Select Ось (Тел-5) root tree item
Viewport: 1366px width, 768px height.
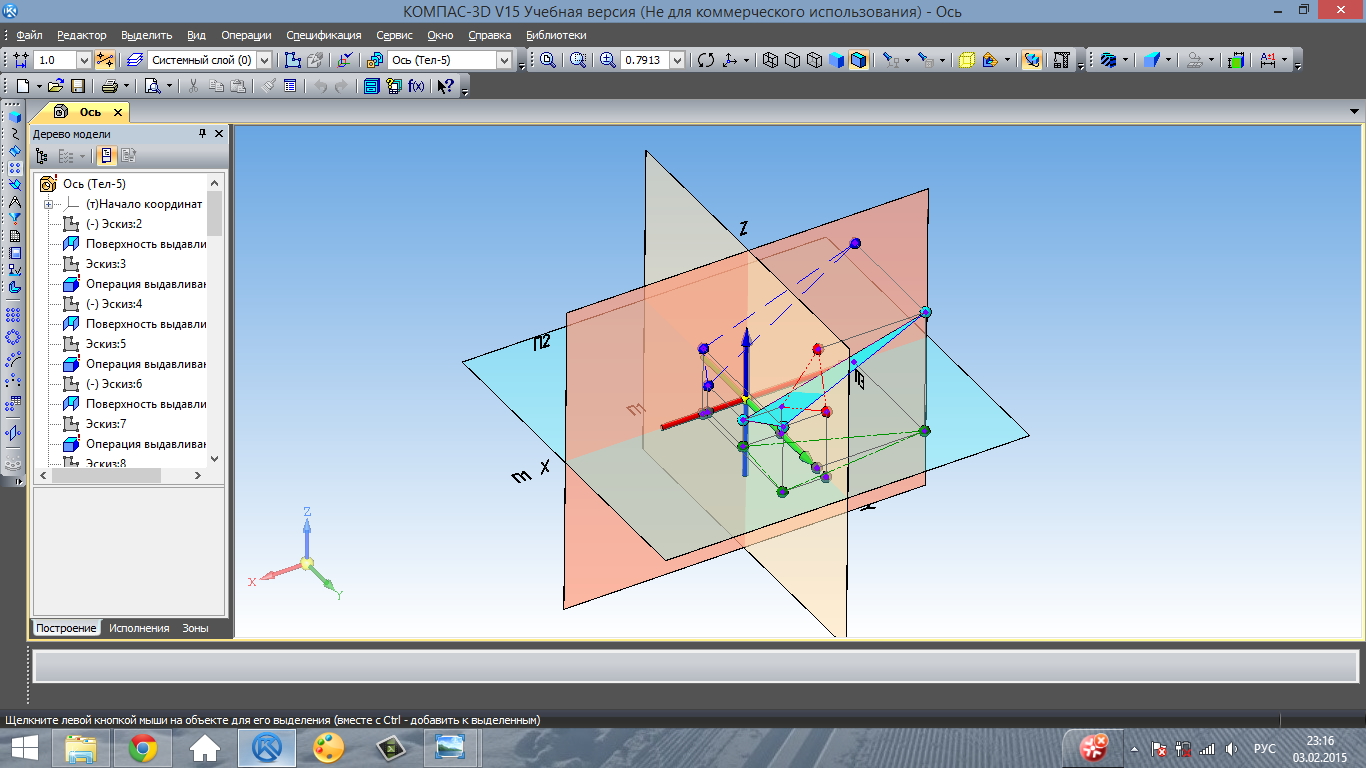94,184
